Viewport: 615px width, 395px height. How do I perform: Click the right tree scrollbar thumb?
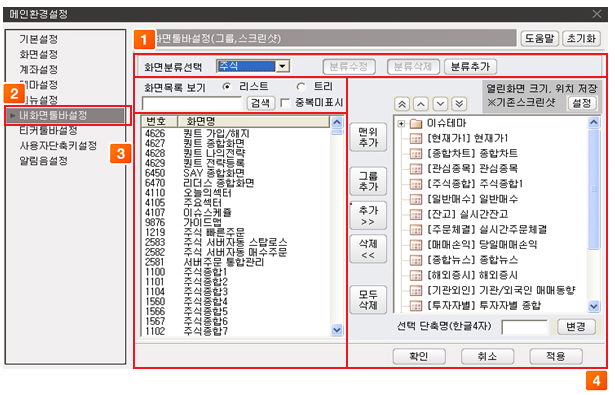pyautogui.click(x=594, y=189)
